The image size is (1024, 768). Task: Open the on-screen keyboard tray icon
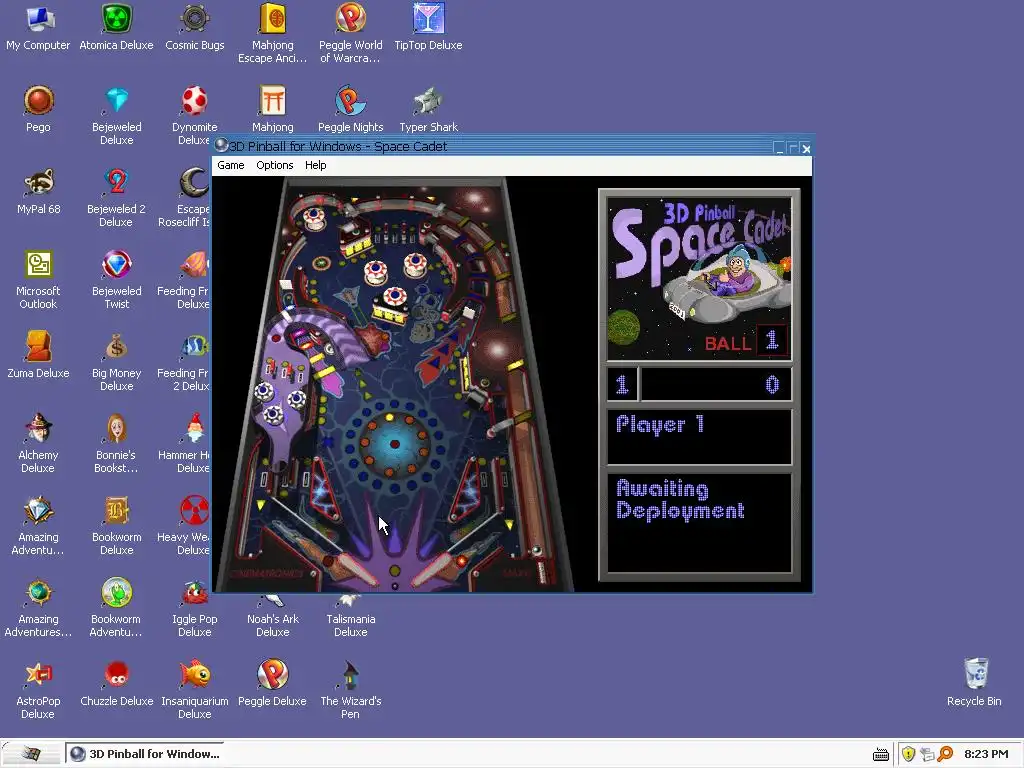[881, 754]
